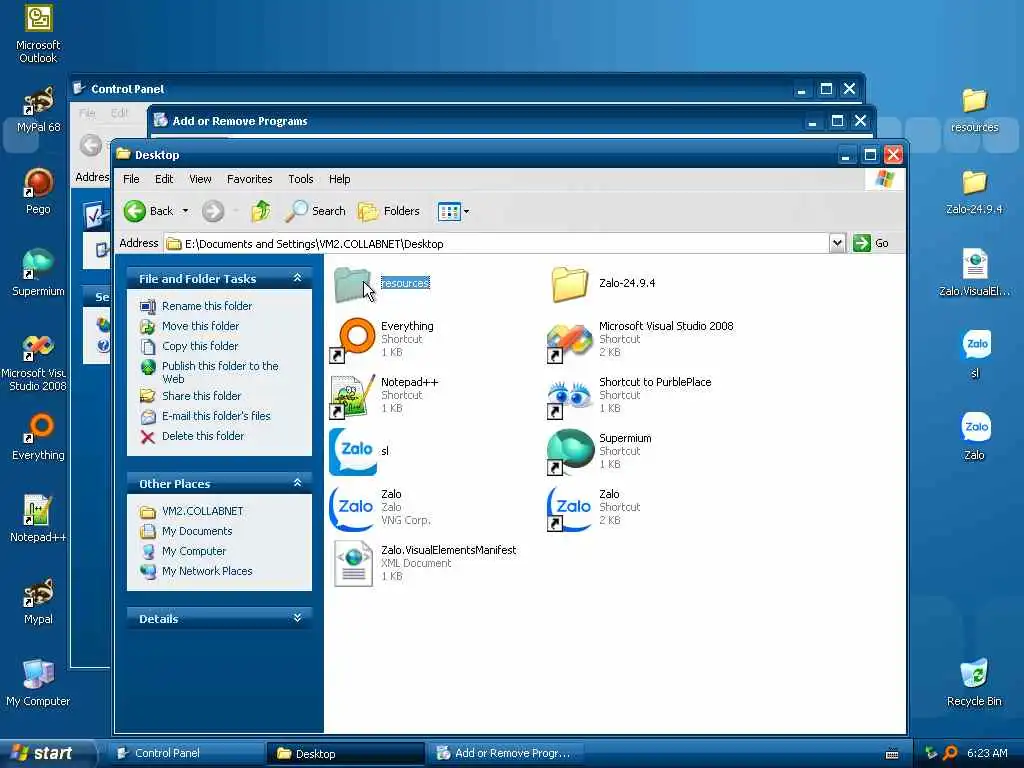Click the Back button in toolbar

click(149, 211)
